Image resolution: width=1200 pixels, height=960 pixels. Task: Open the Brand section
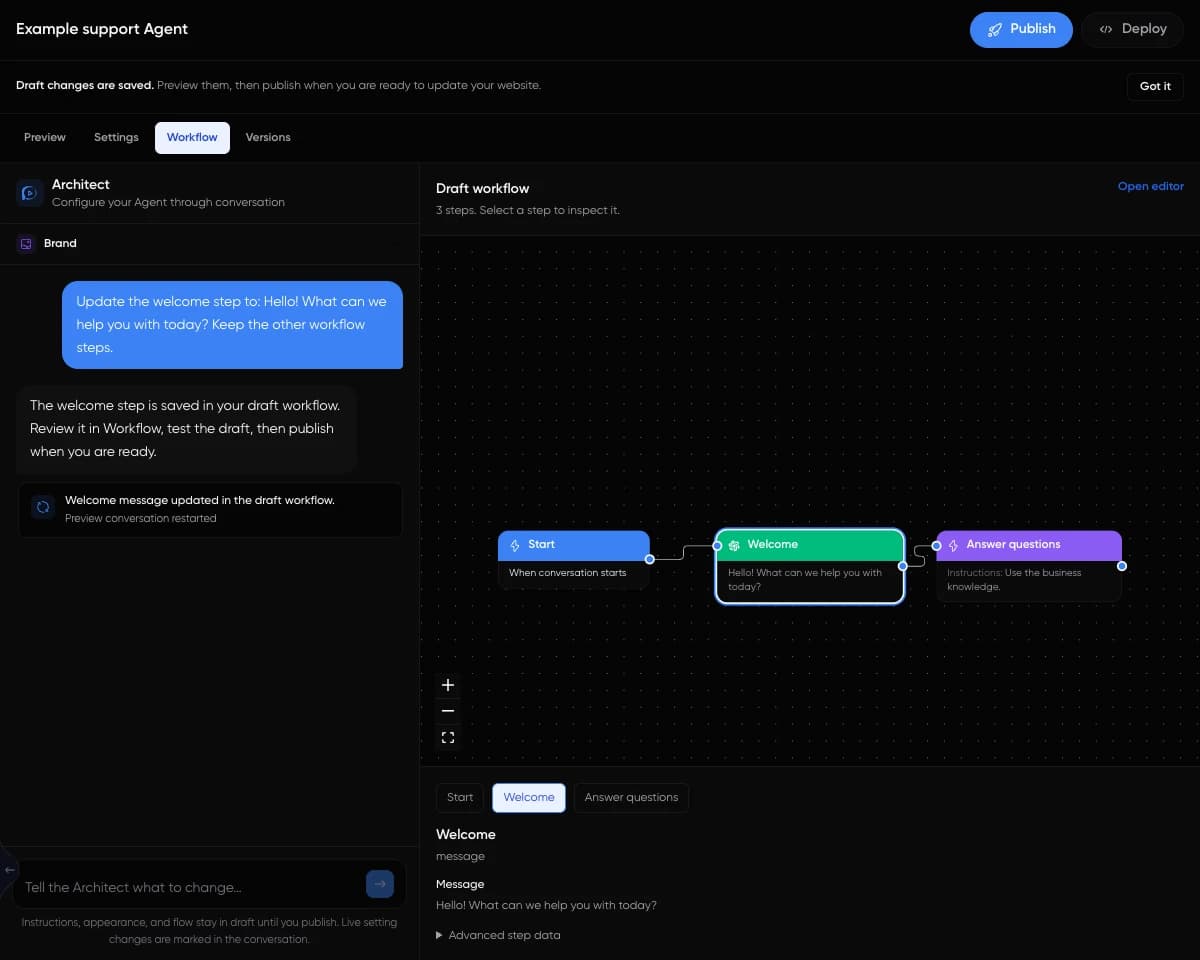[209, 243]
